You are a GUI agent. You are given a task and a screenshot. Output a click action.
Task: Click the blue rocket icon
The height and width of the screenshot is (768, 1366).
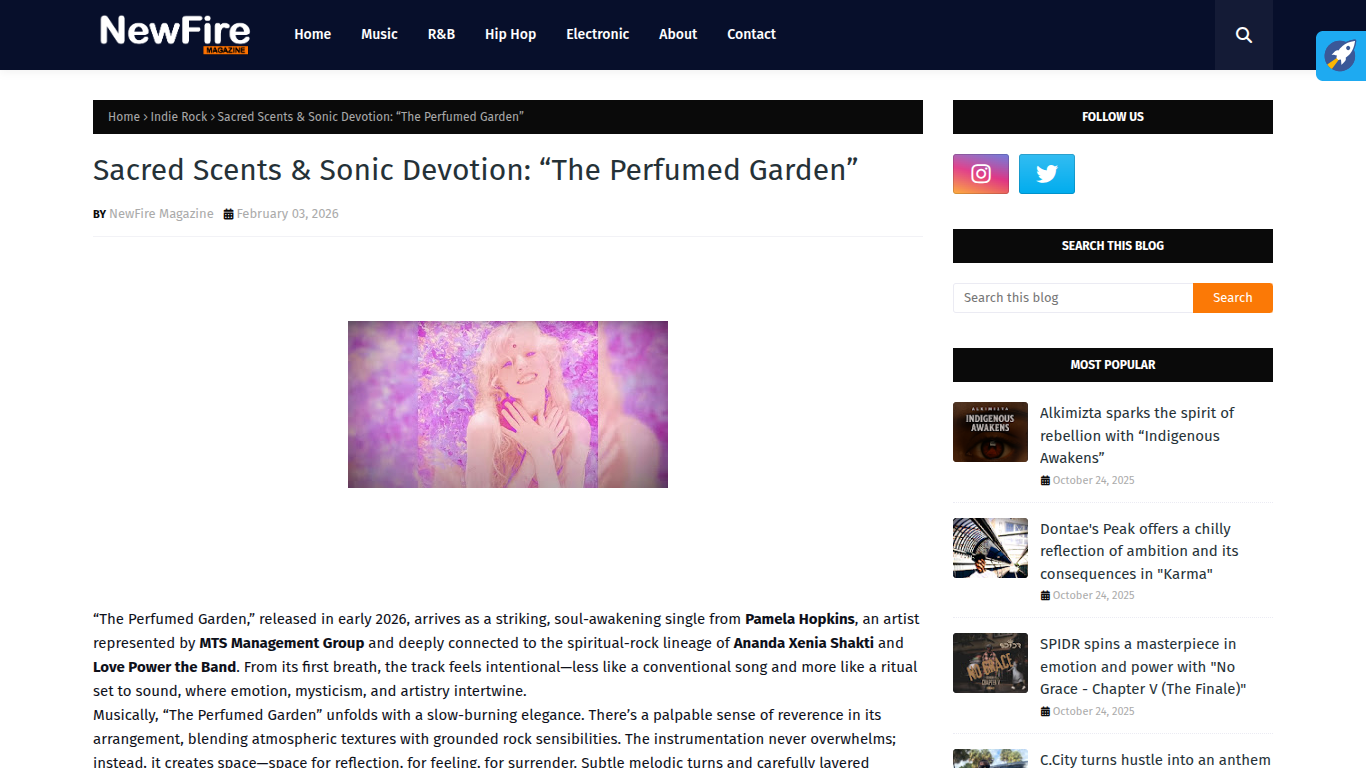coord(1341,56)
